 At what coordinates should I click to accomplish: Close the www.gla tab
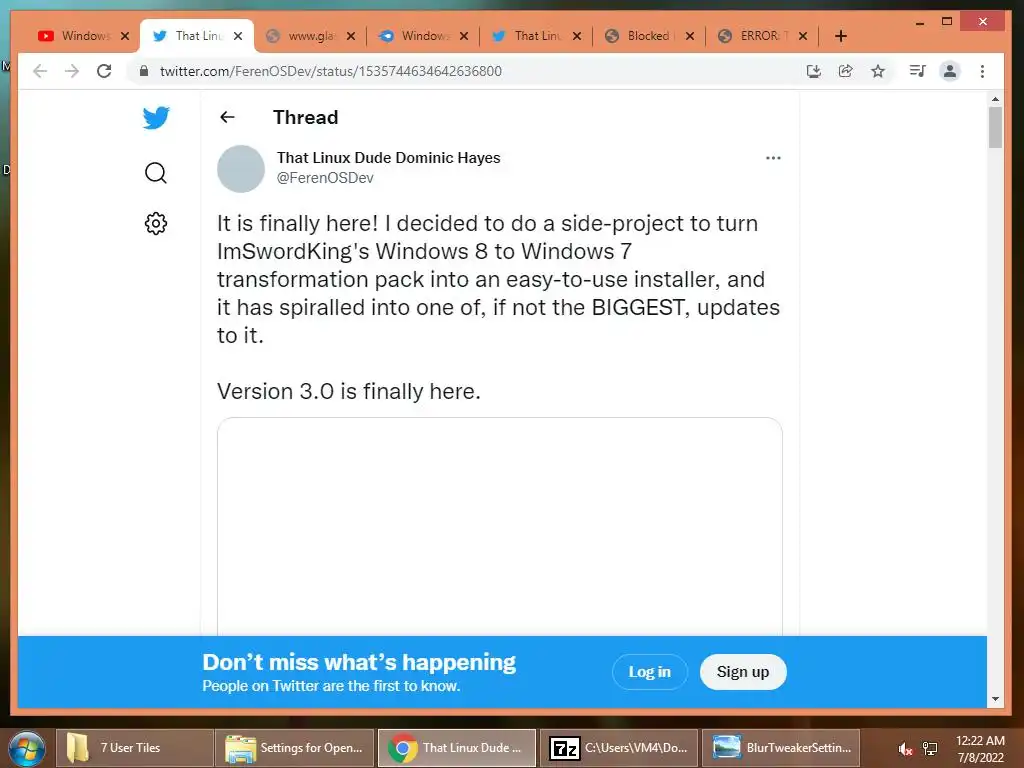[x=351, y=36]
